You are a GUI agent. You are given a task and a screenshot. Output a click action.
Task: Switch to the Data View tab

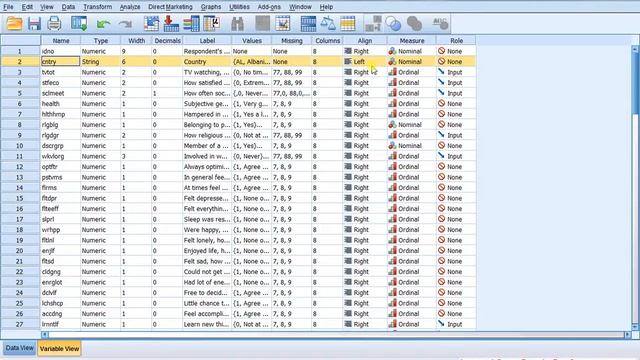[20, 348]
